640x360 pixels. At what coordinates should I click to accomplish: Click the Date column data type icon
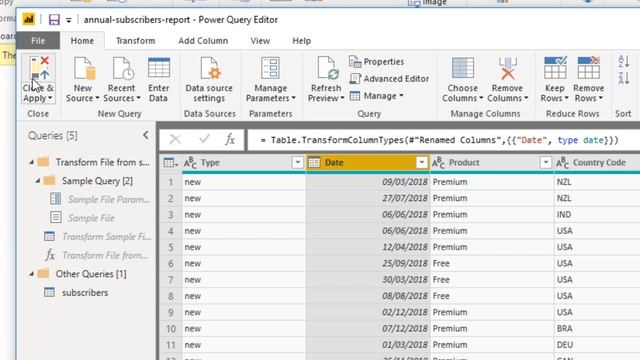pyautogui.click(x=314, y=163)
